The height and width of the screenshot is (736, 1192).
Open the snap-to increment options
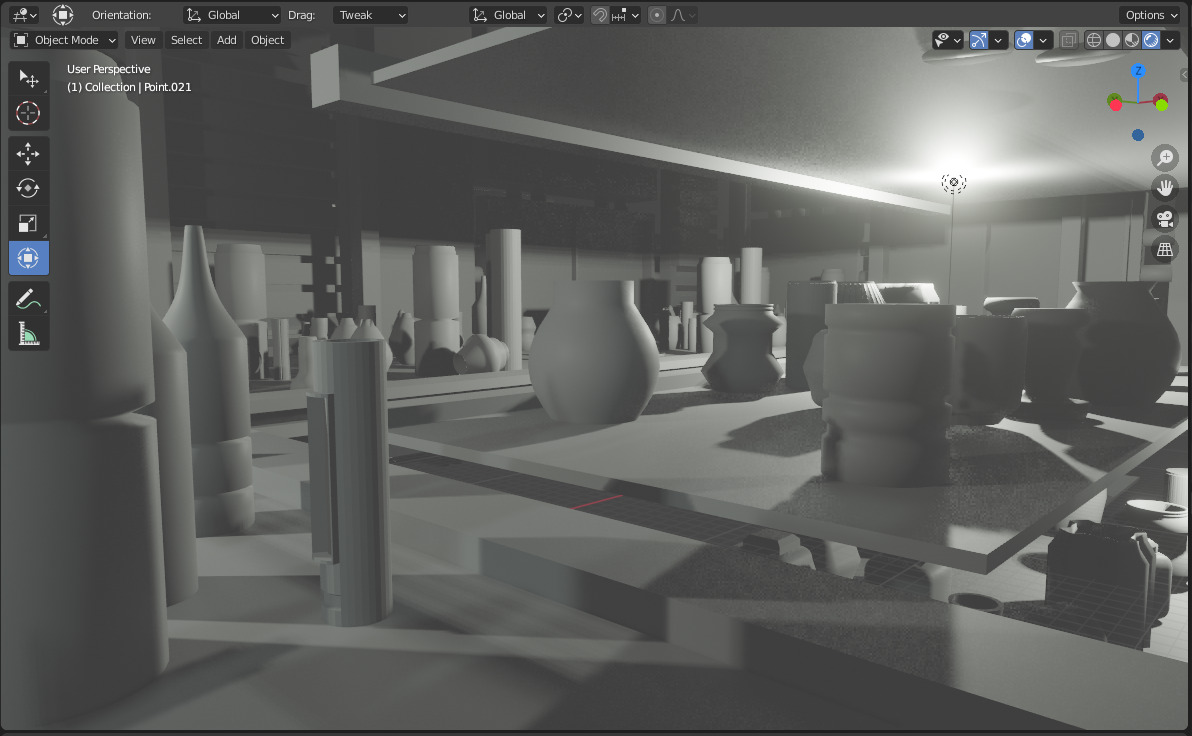[626, 15]
